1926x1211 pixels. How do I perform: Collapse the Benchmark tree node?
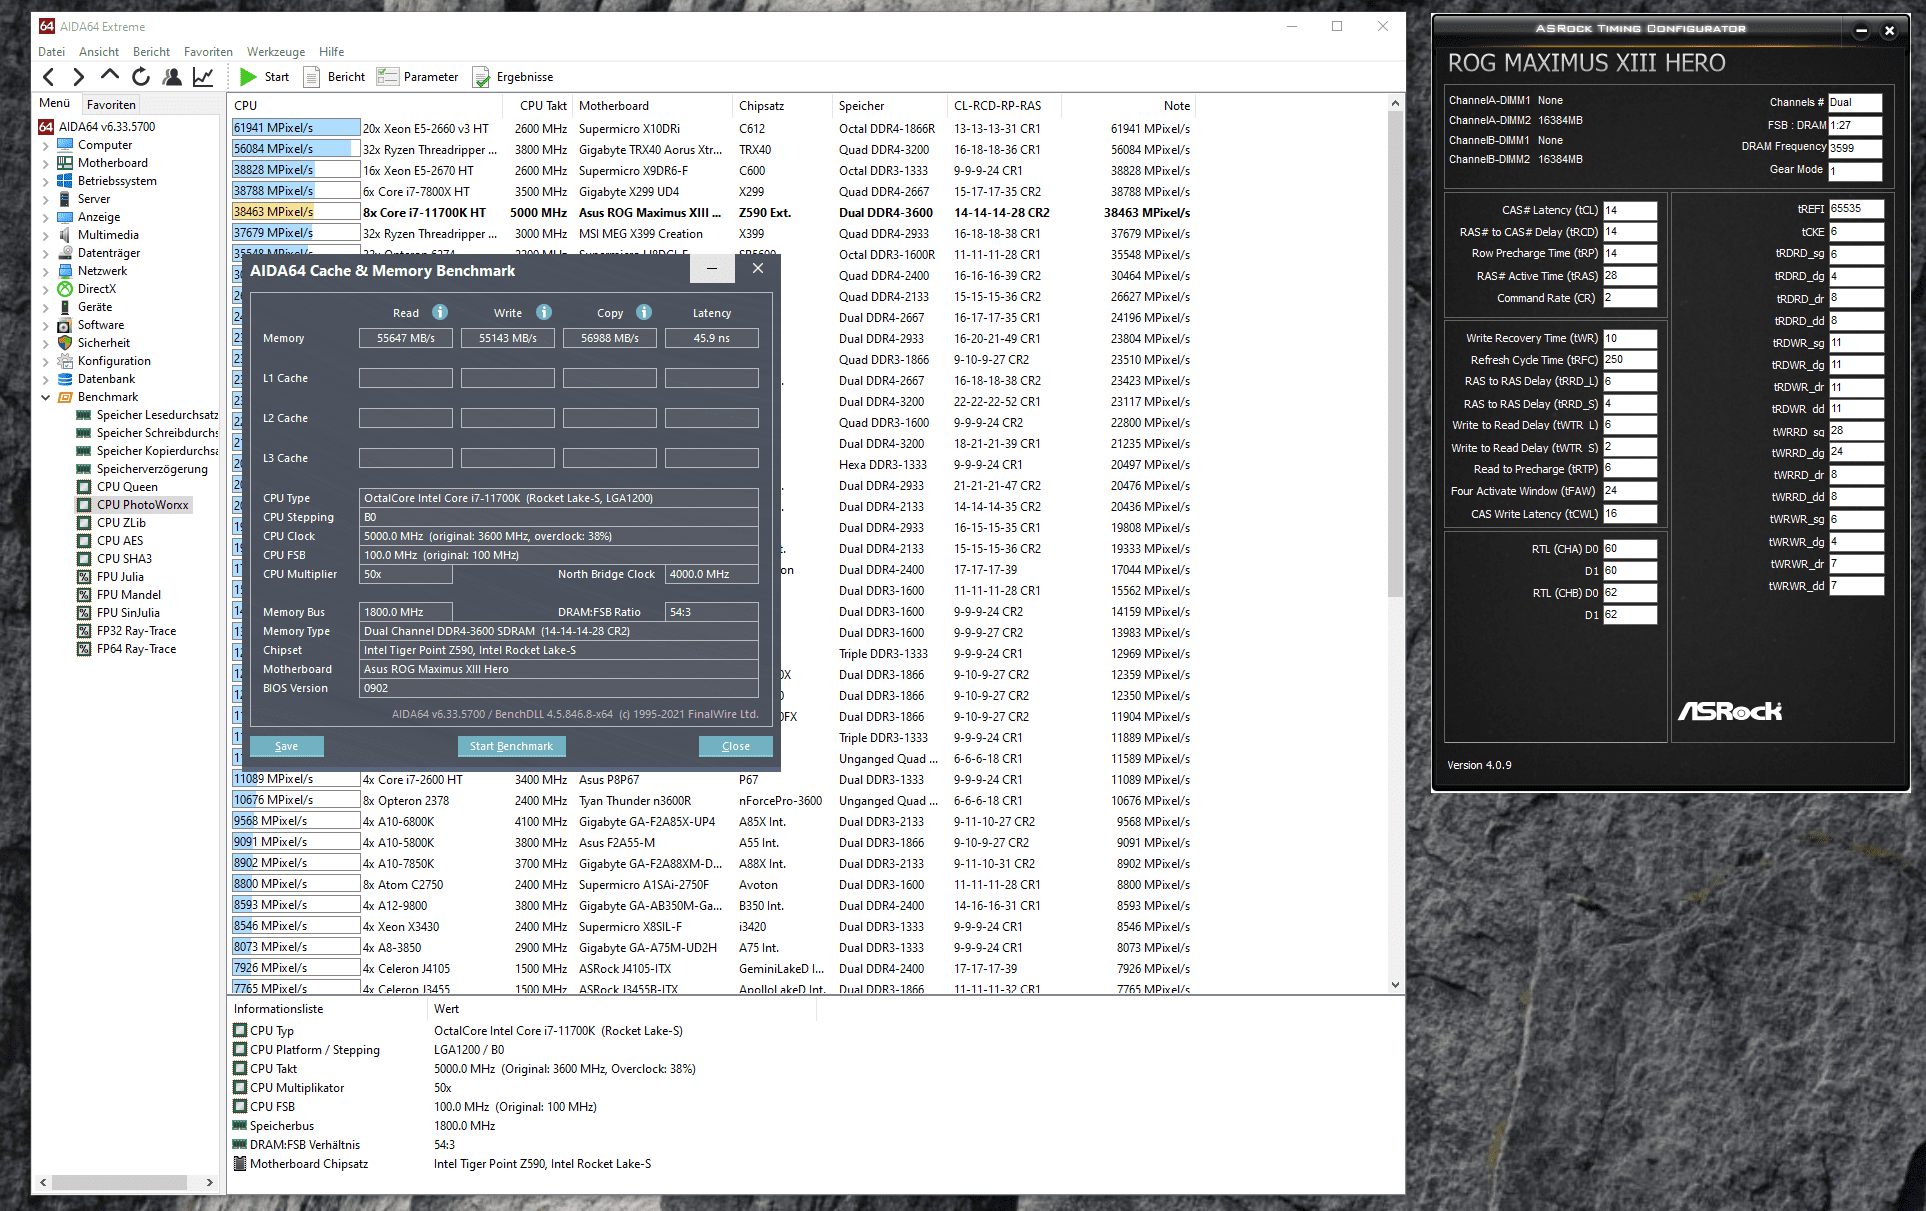pyautogui.click(x=45, y=397)
